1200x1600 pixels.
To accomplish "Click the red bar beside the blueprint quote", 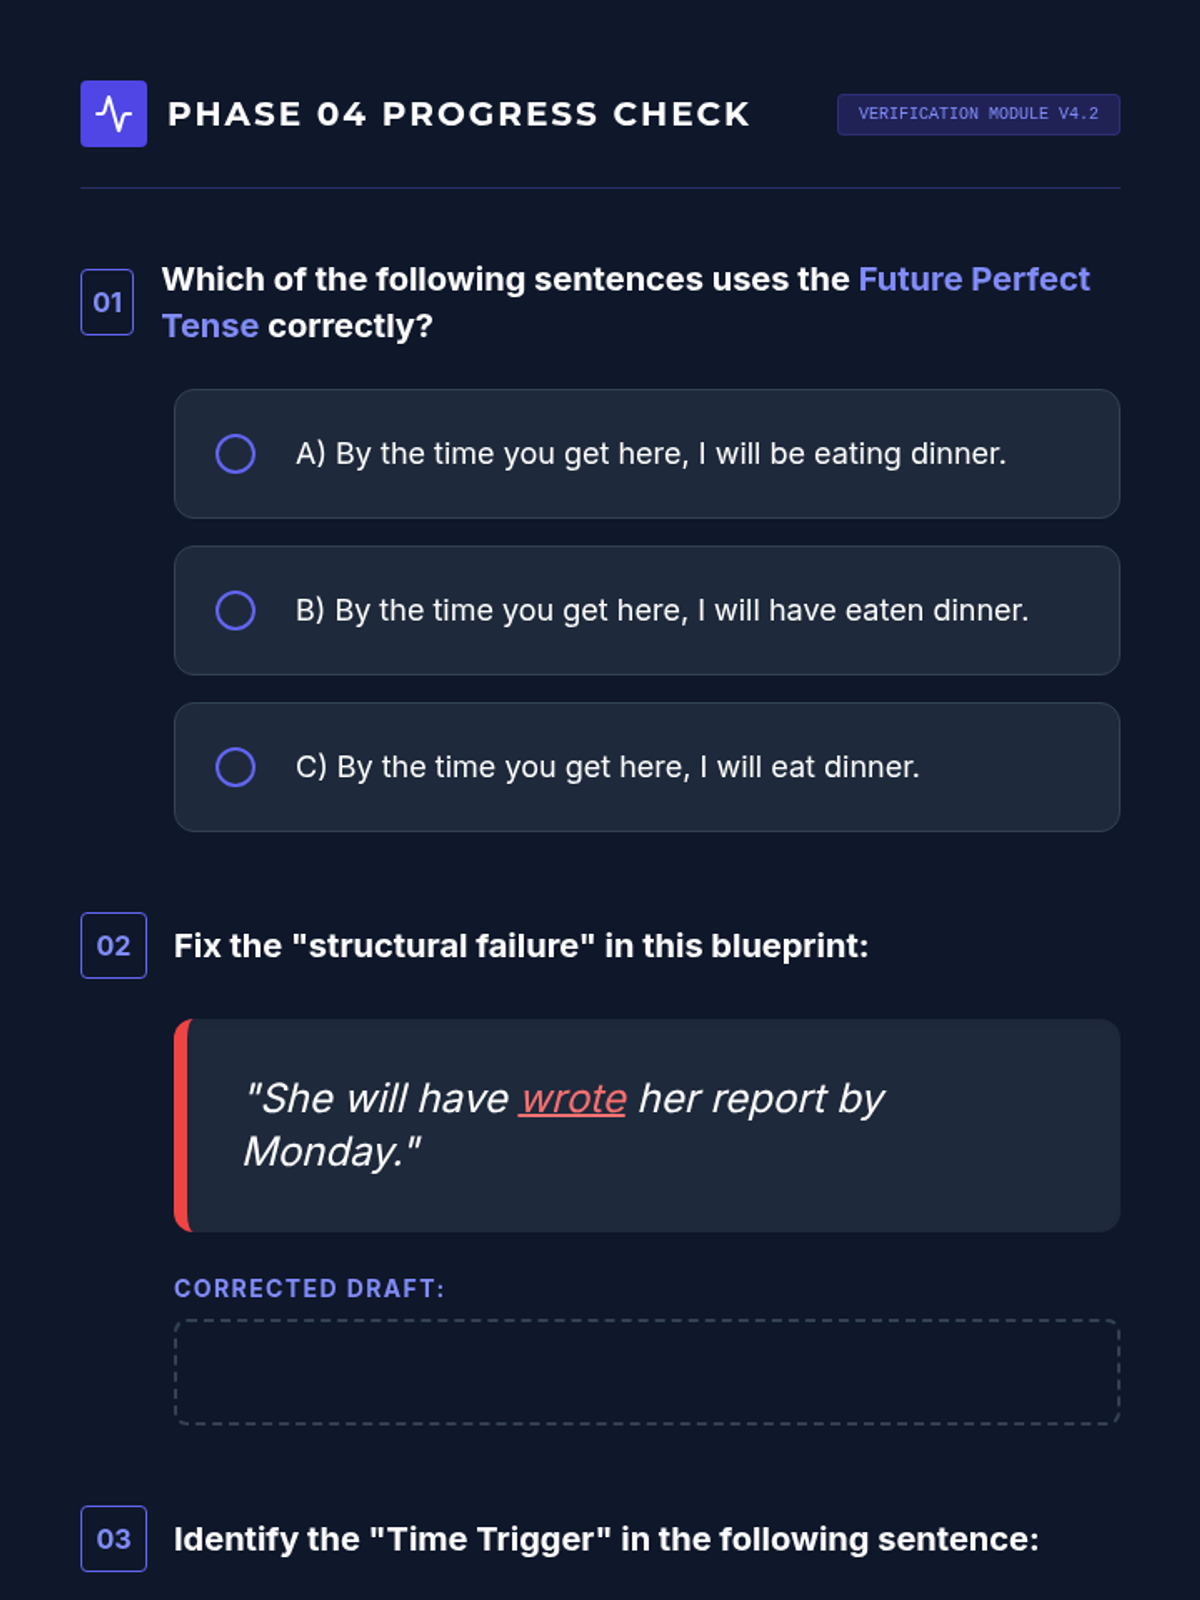I will (x=181, y=1125).
